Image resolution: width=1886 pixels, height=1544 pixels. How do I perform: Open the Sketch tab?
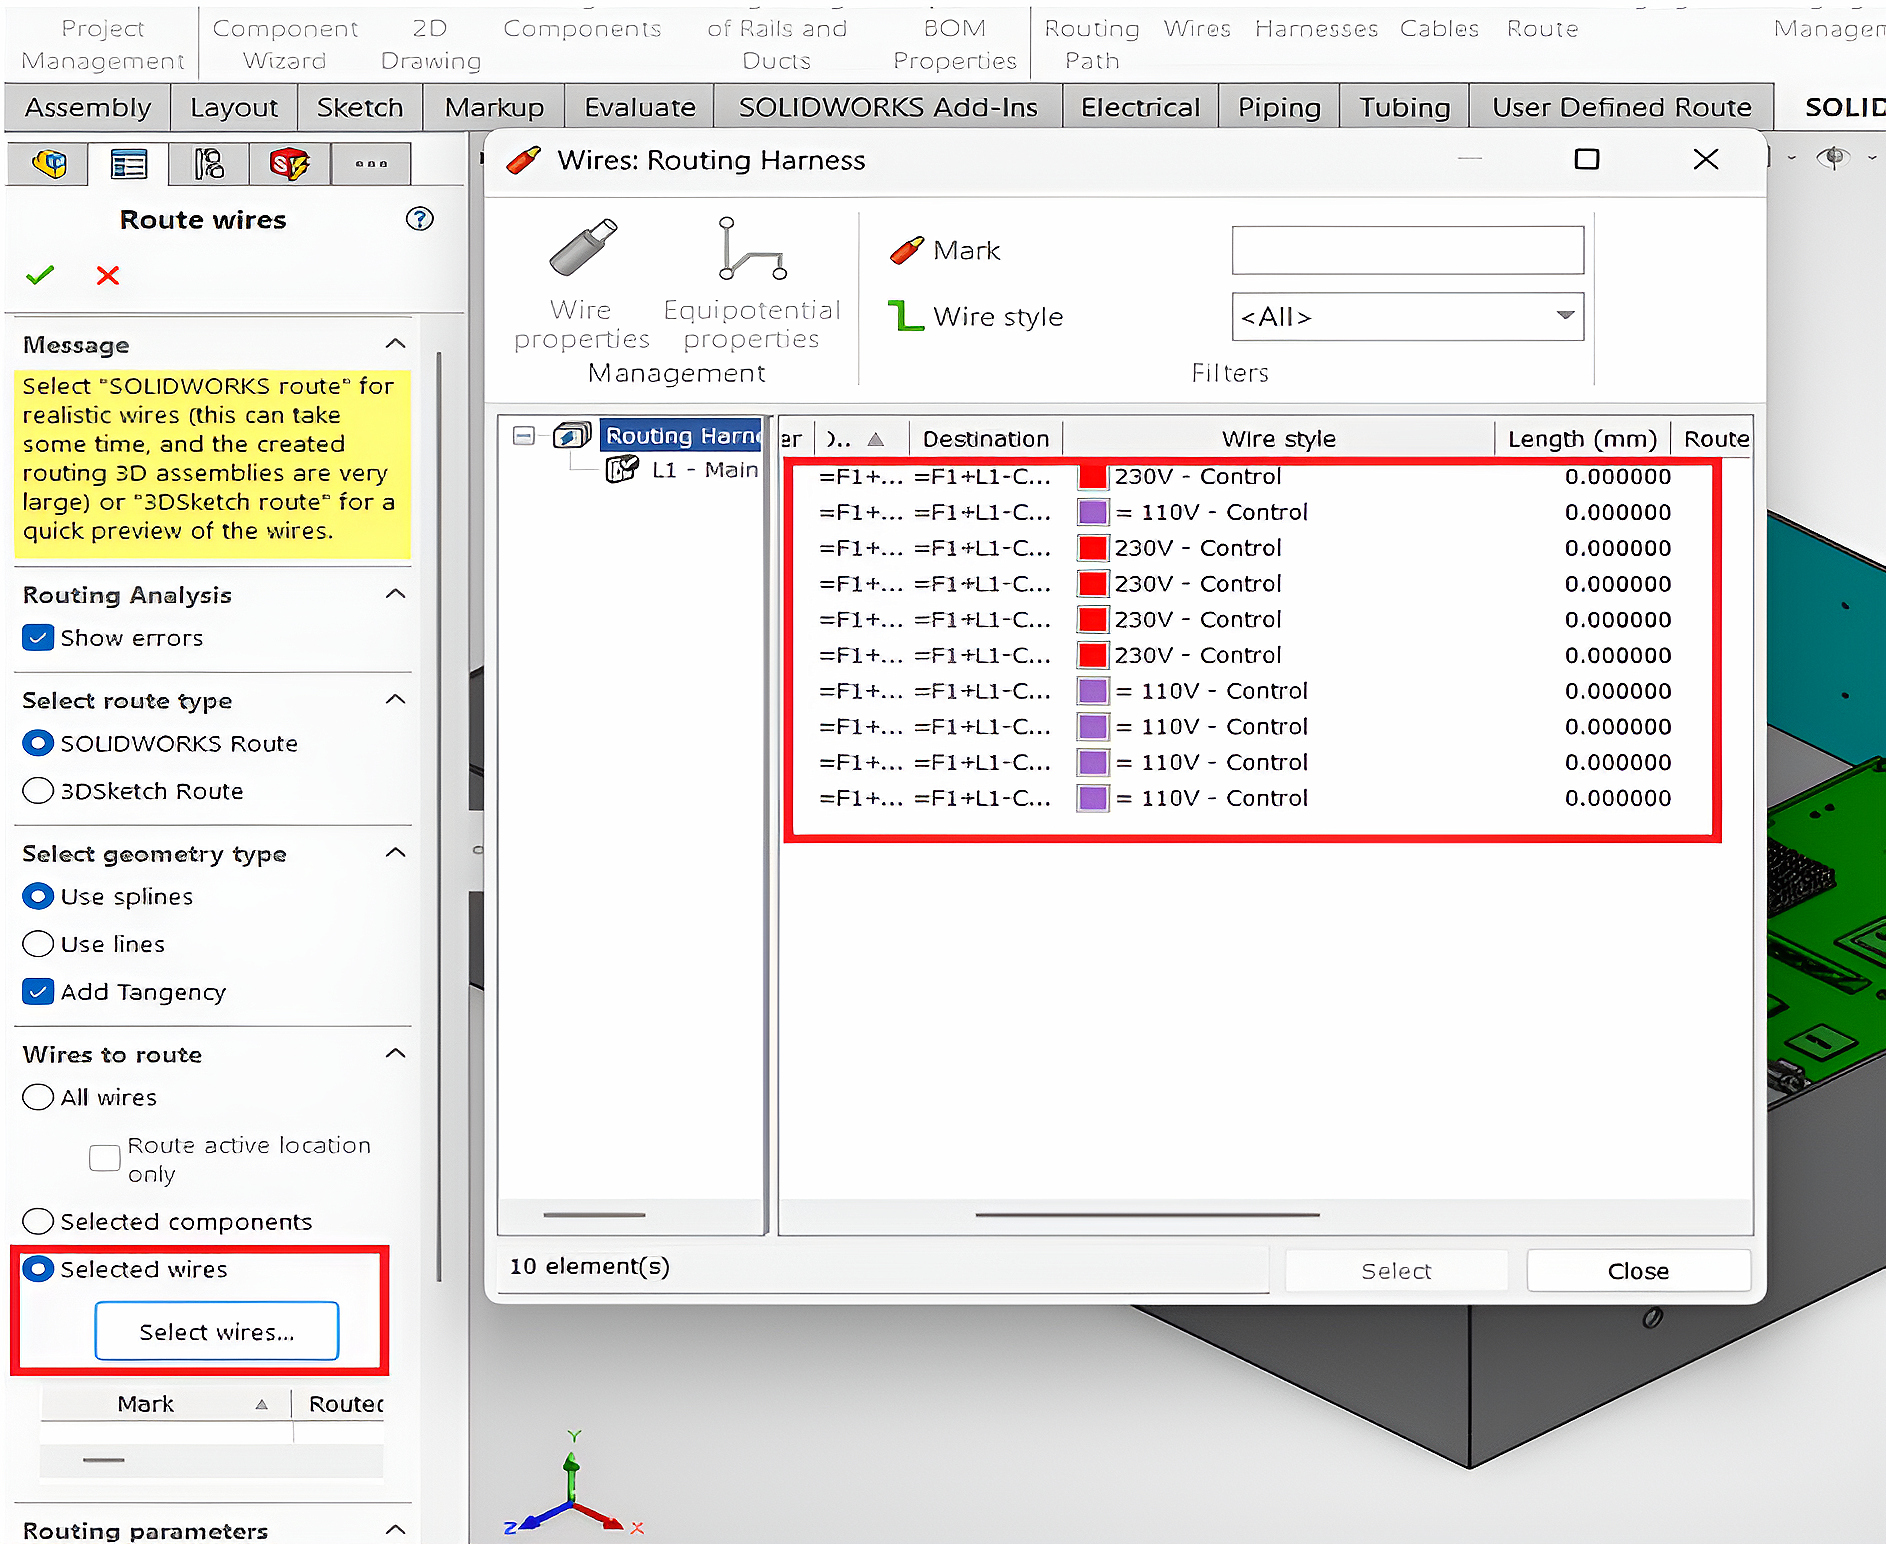[x=360, y=107]
